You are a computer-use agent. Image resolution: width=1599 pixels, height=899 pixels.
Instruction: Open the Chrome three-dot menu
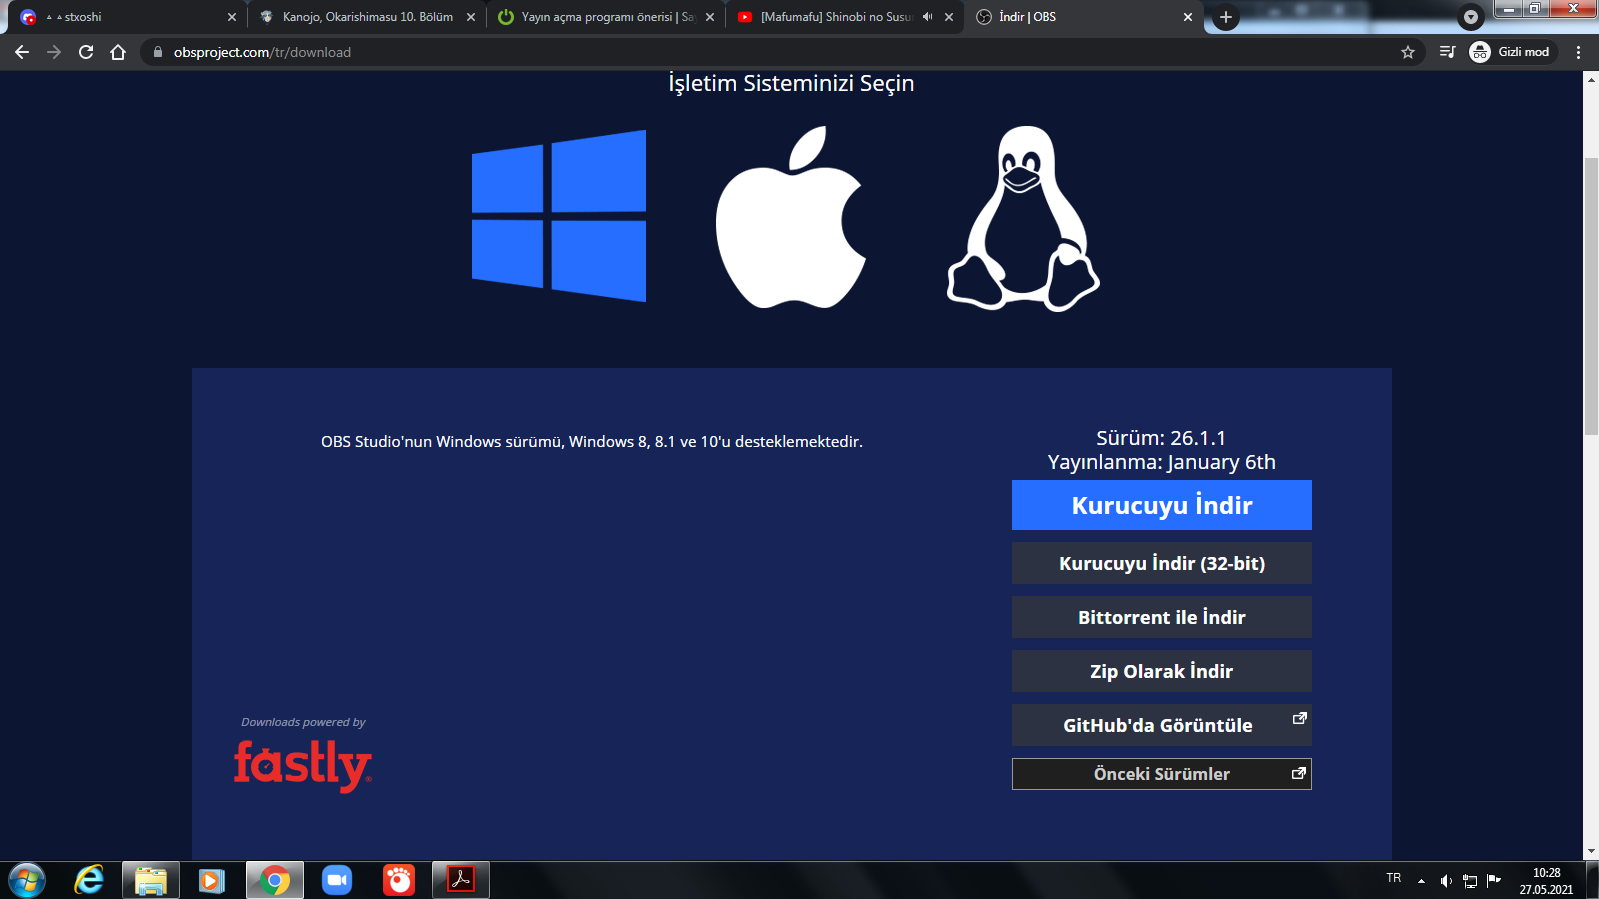[1579, 52]
